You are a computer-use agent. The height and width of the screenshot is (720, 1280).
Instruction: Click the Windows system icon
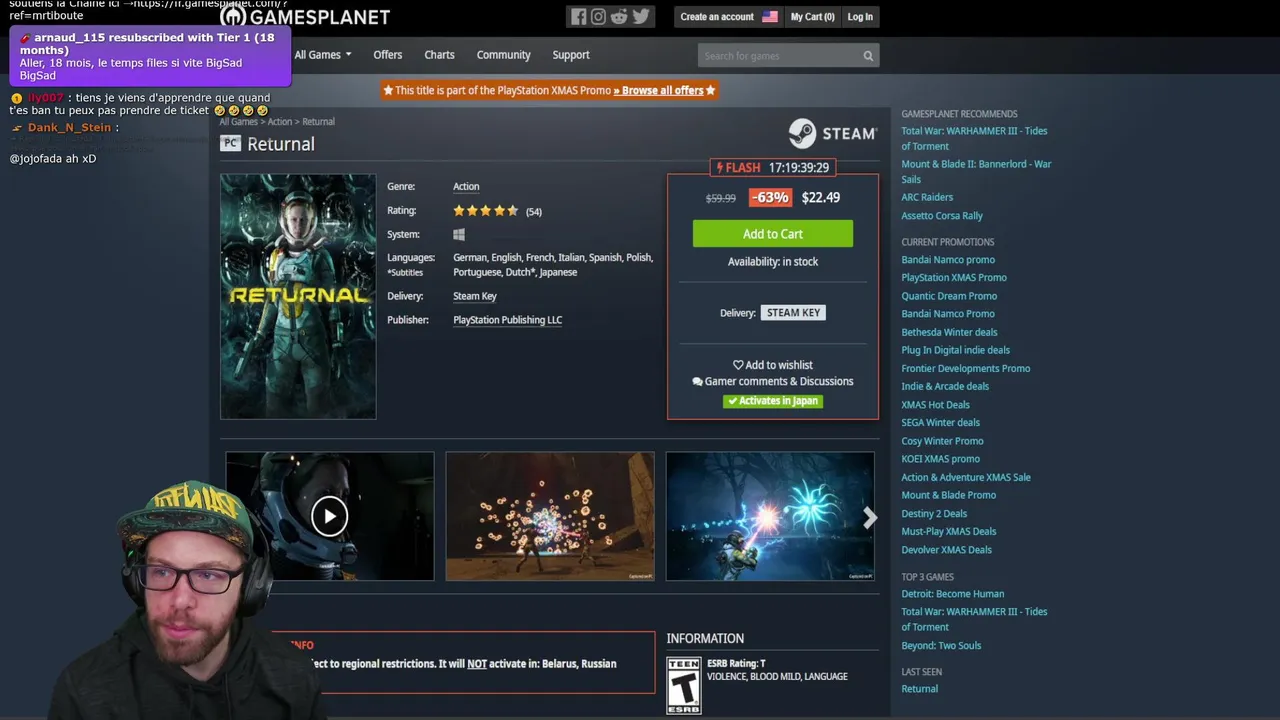459,234
